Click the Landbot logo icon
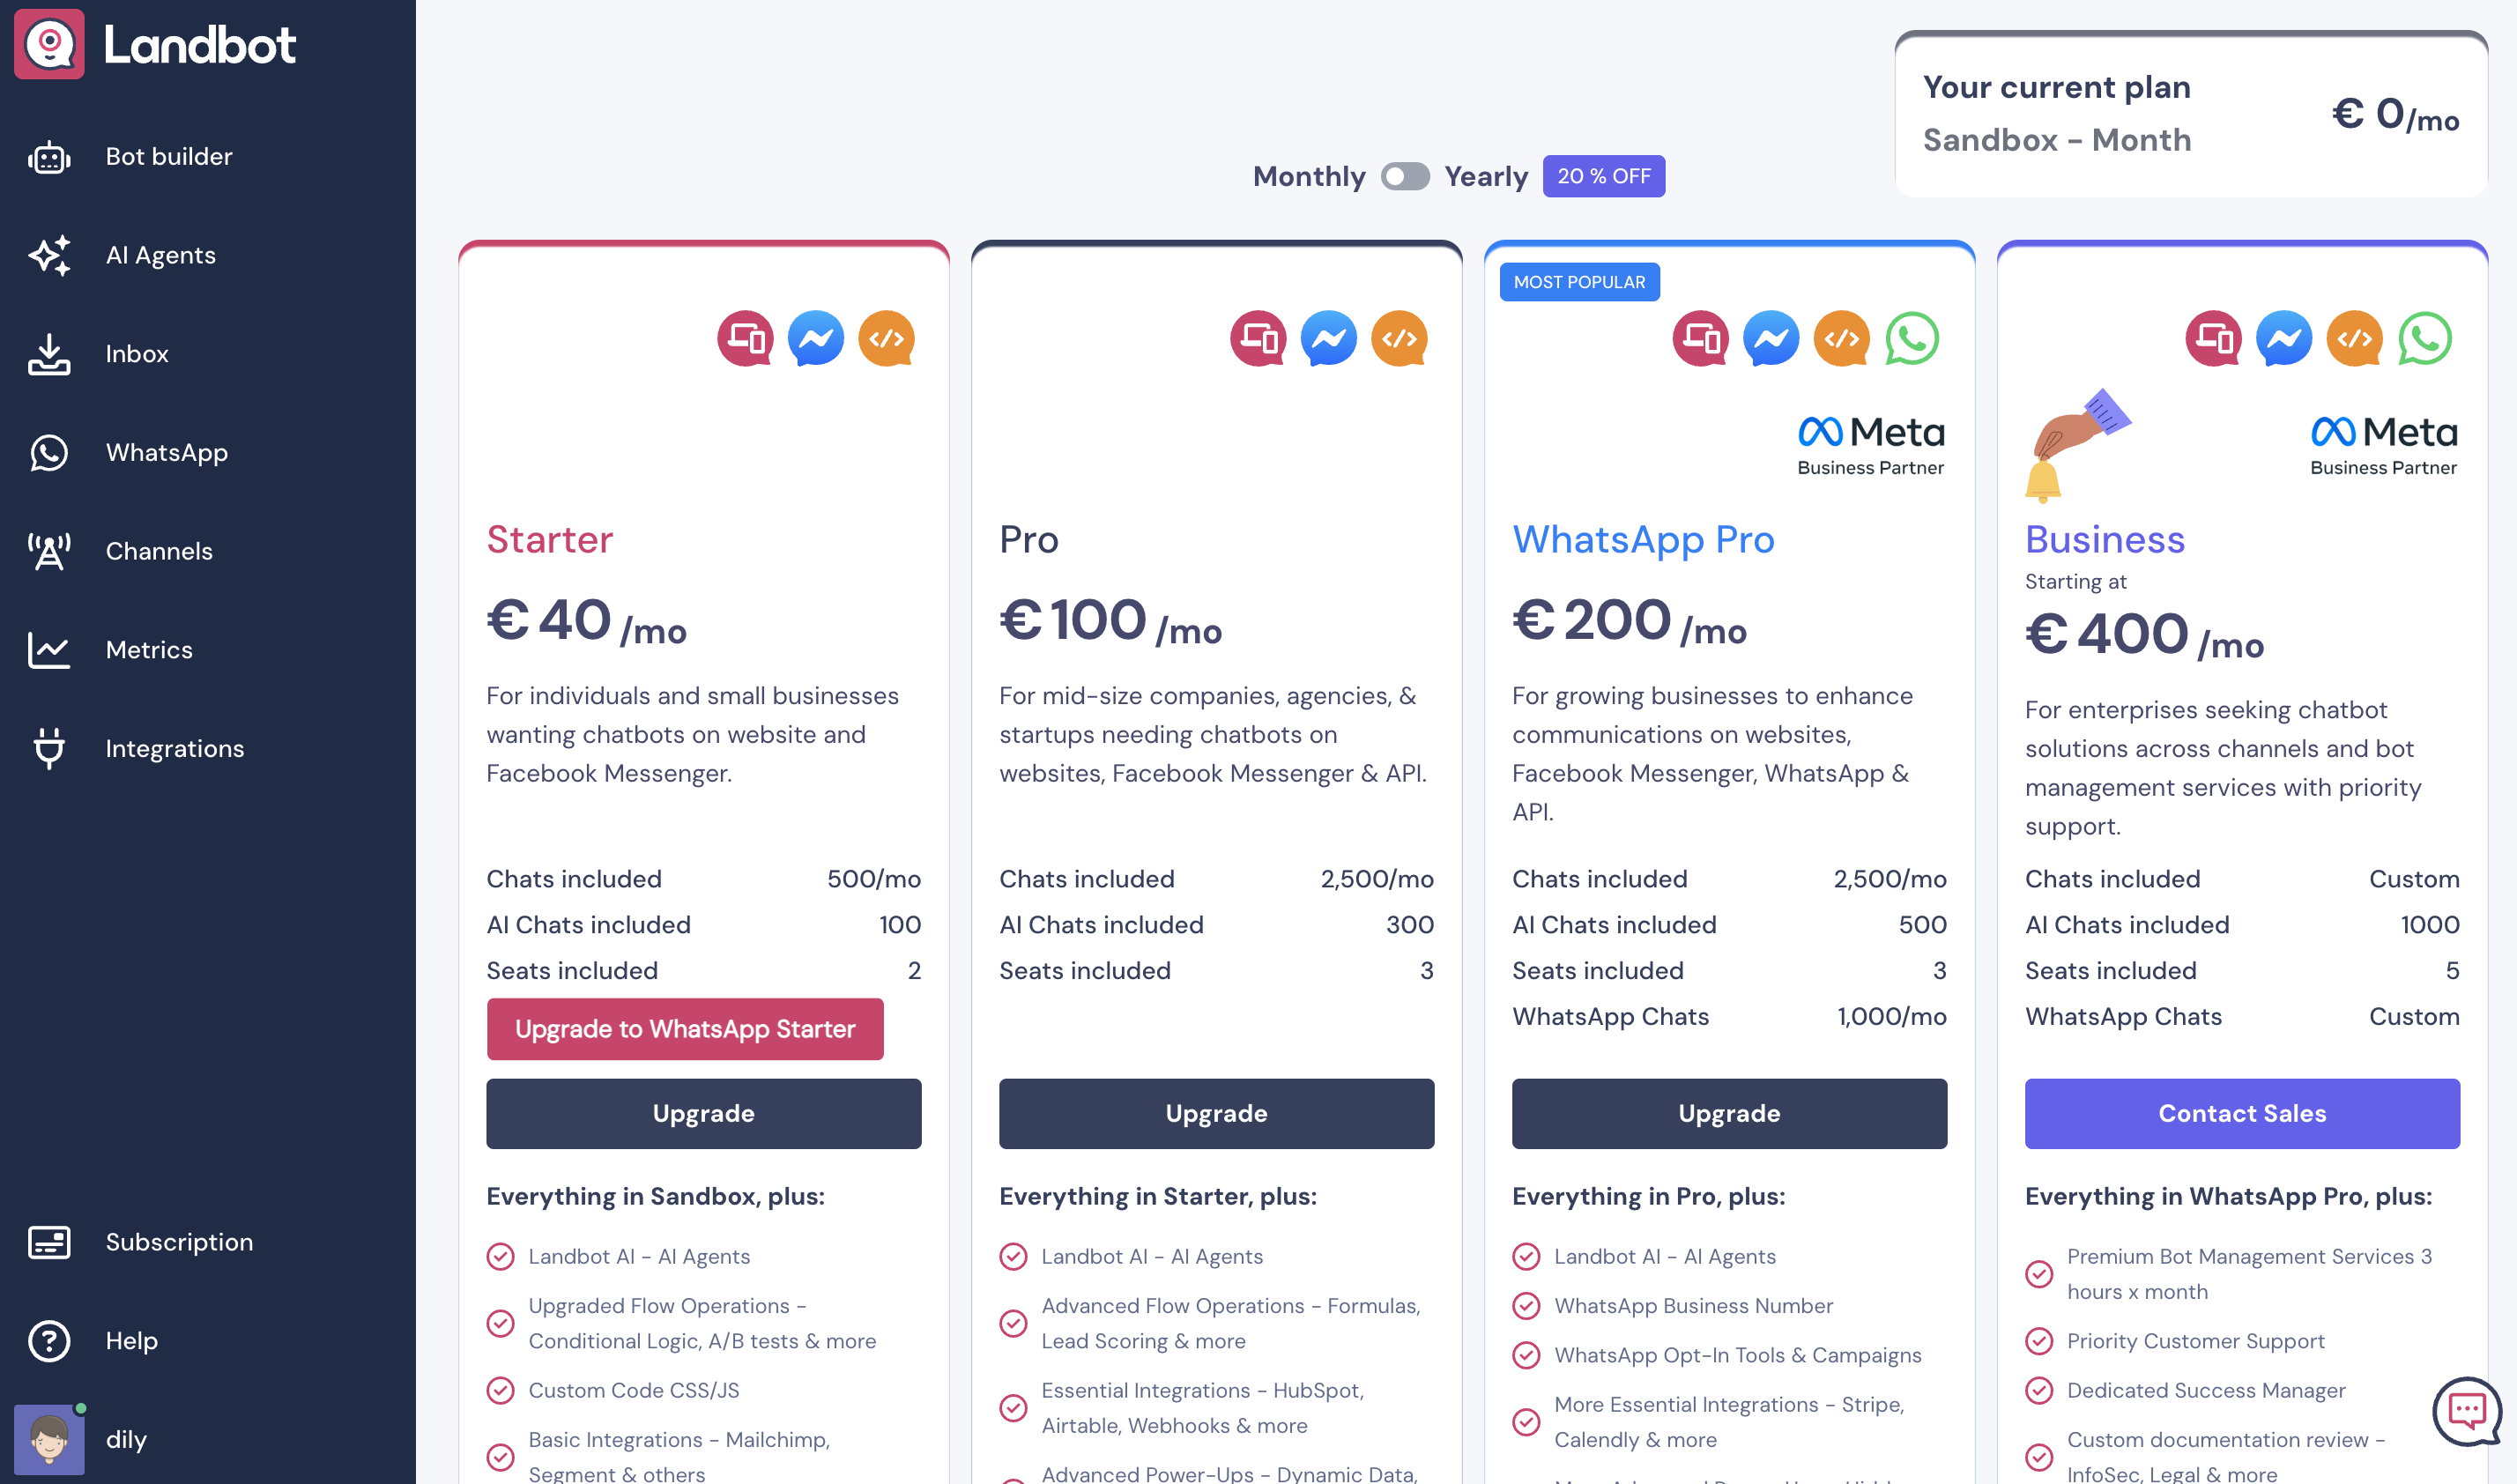This screenshot has width=2517, height=1484. click(x=49, y=44)
